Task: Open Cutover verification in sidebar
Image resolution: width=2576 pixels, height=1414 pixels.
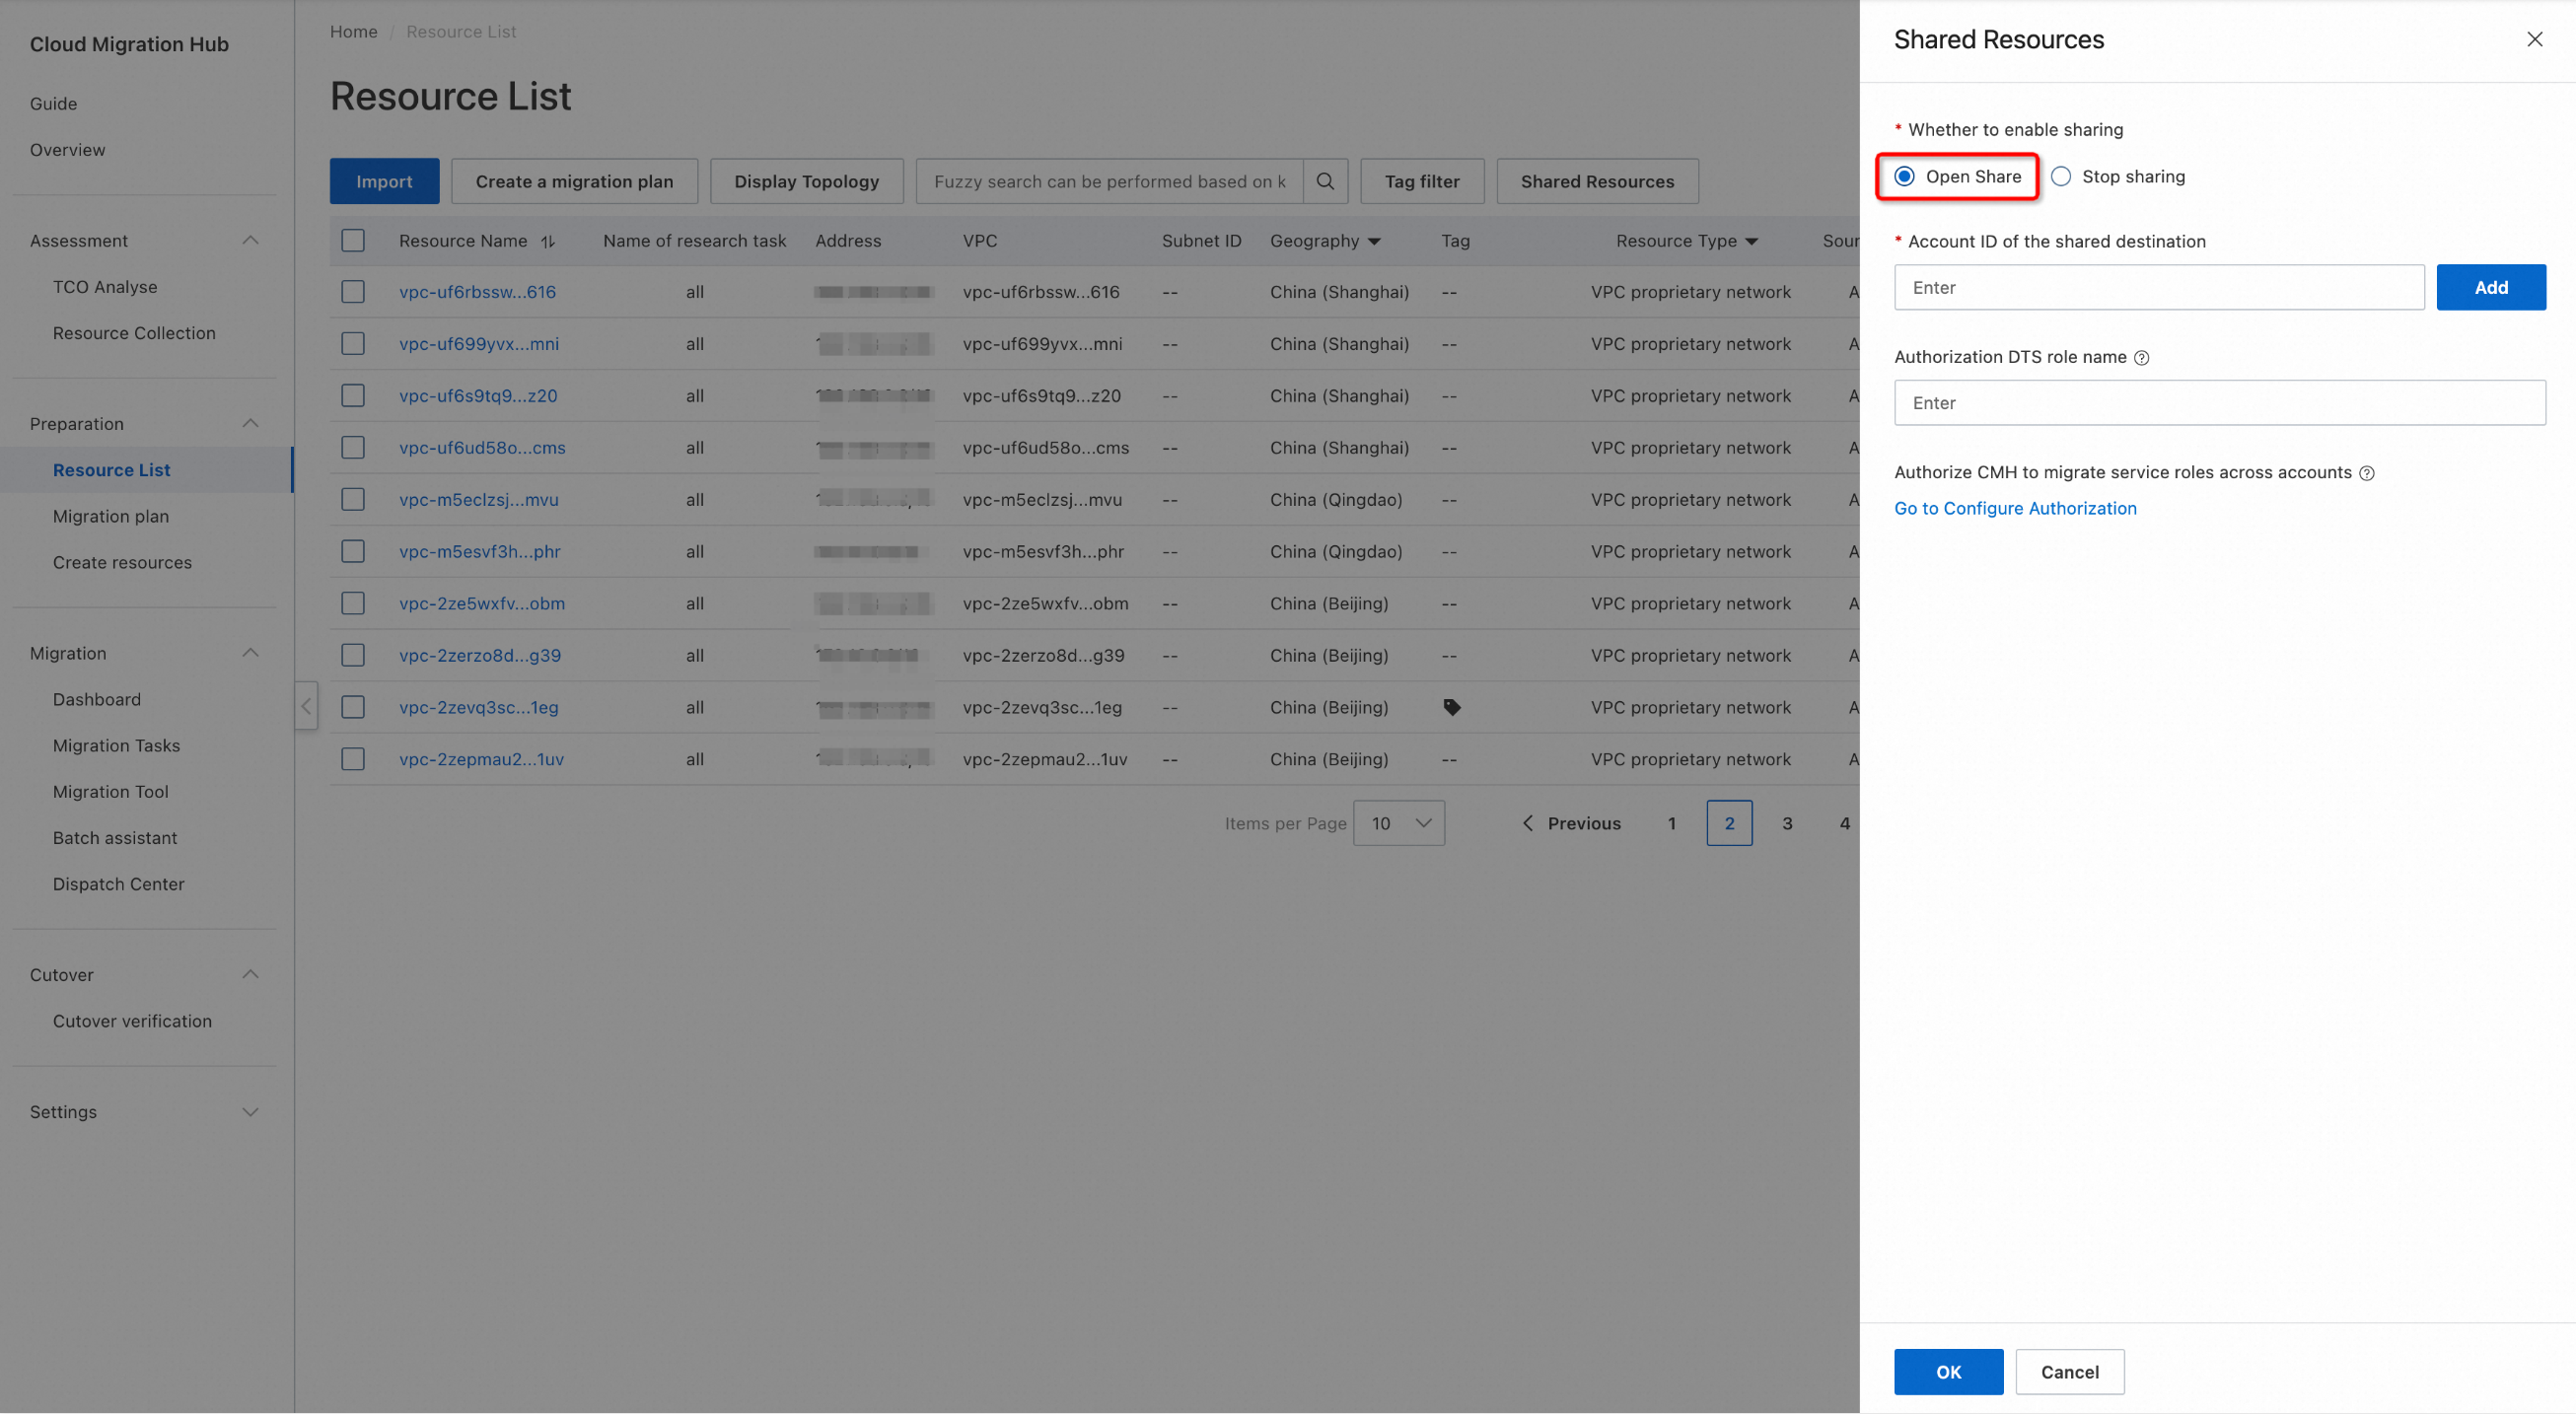Action: tap(132, 1021)
